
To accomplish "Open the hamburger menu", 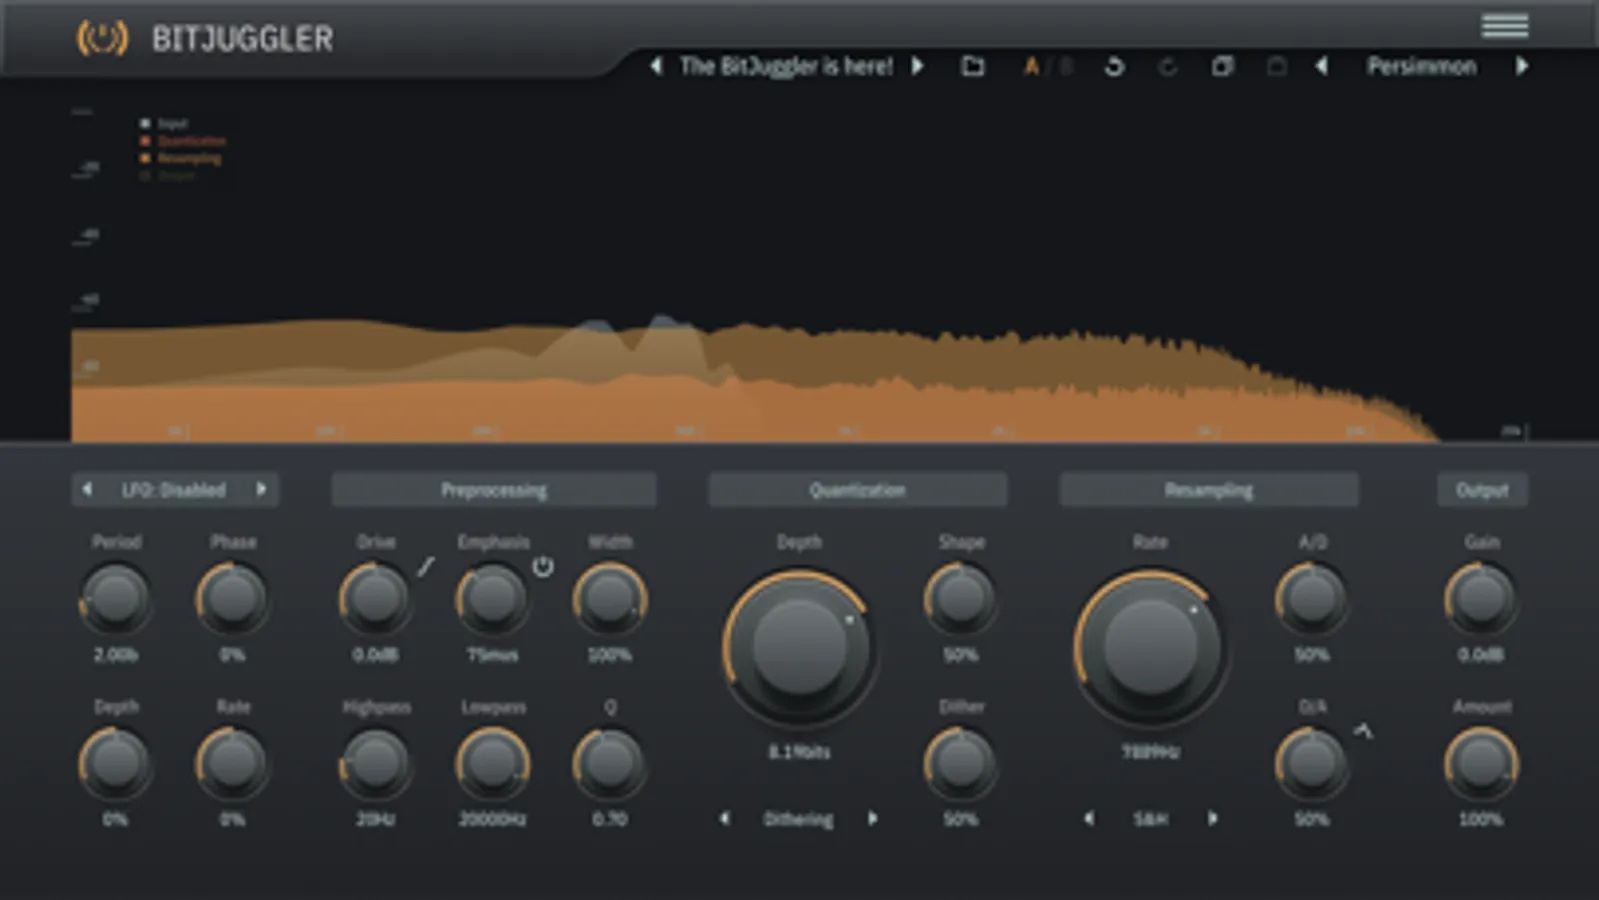I will [1504, 25].
